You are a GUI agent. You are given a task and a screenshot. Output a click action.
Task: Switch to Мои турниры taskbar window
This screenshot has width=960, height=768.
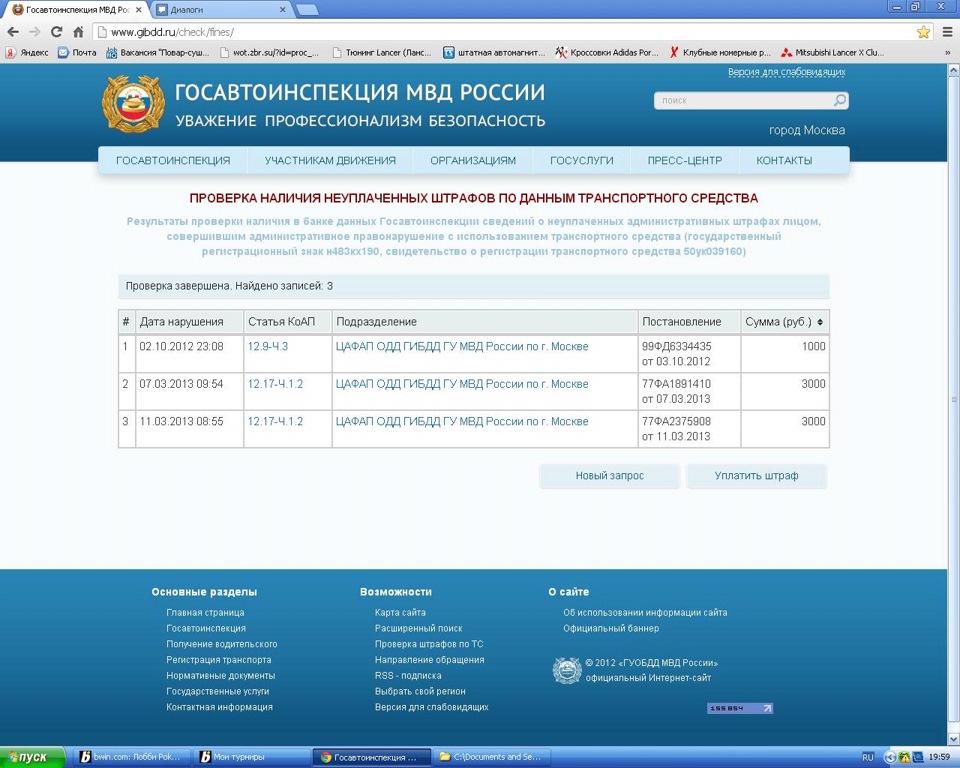pyautogui.click(x=252, y=757)
